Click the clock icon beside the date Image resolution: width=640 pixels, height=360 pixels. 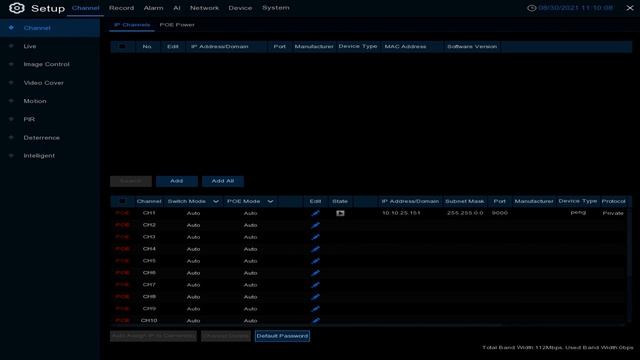click(x=531, y=8)
